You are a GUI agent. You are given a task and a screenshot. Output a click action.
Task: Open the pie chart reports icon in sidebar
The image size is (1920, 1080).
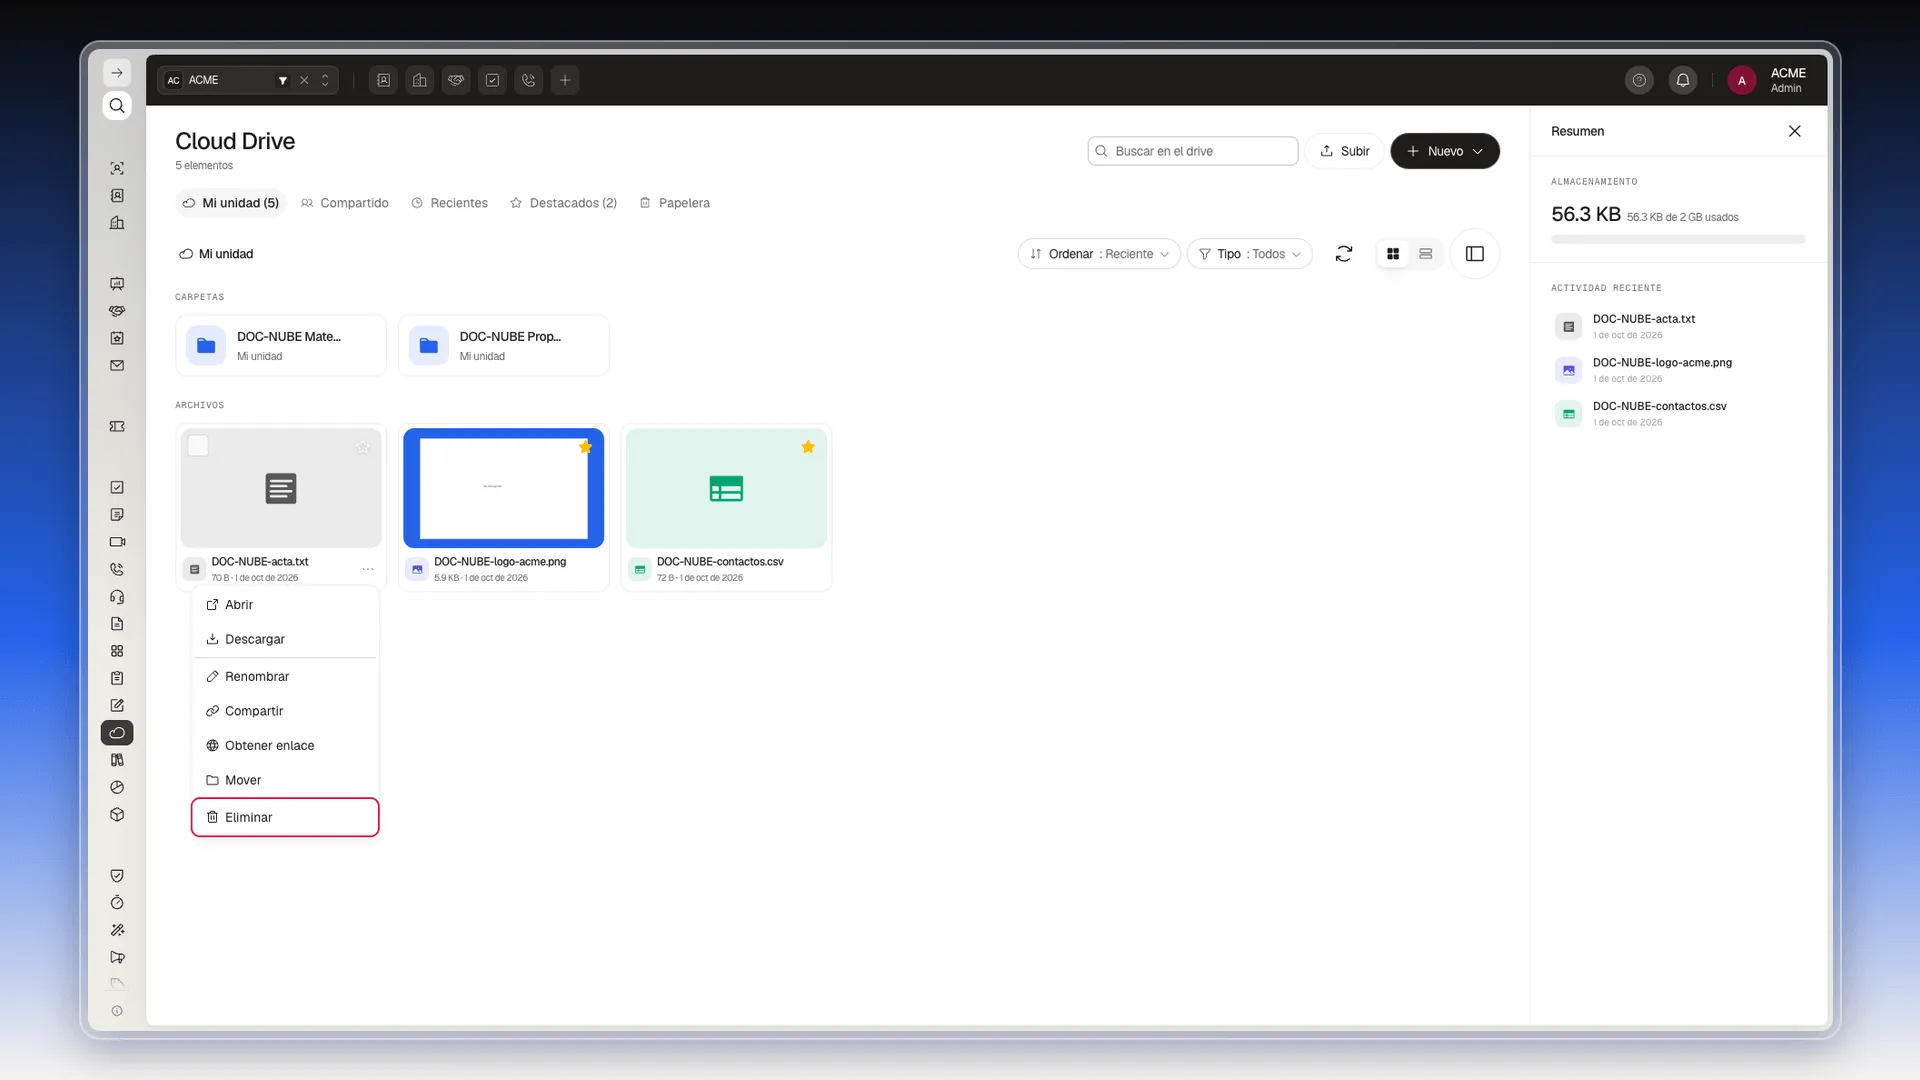117,788
